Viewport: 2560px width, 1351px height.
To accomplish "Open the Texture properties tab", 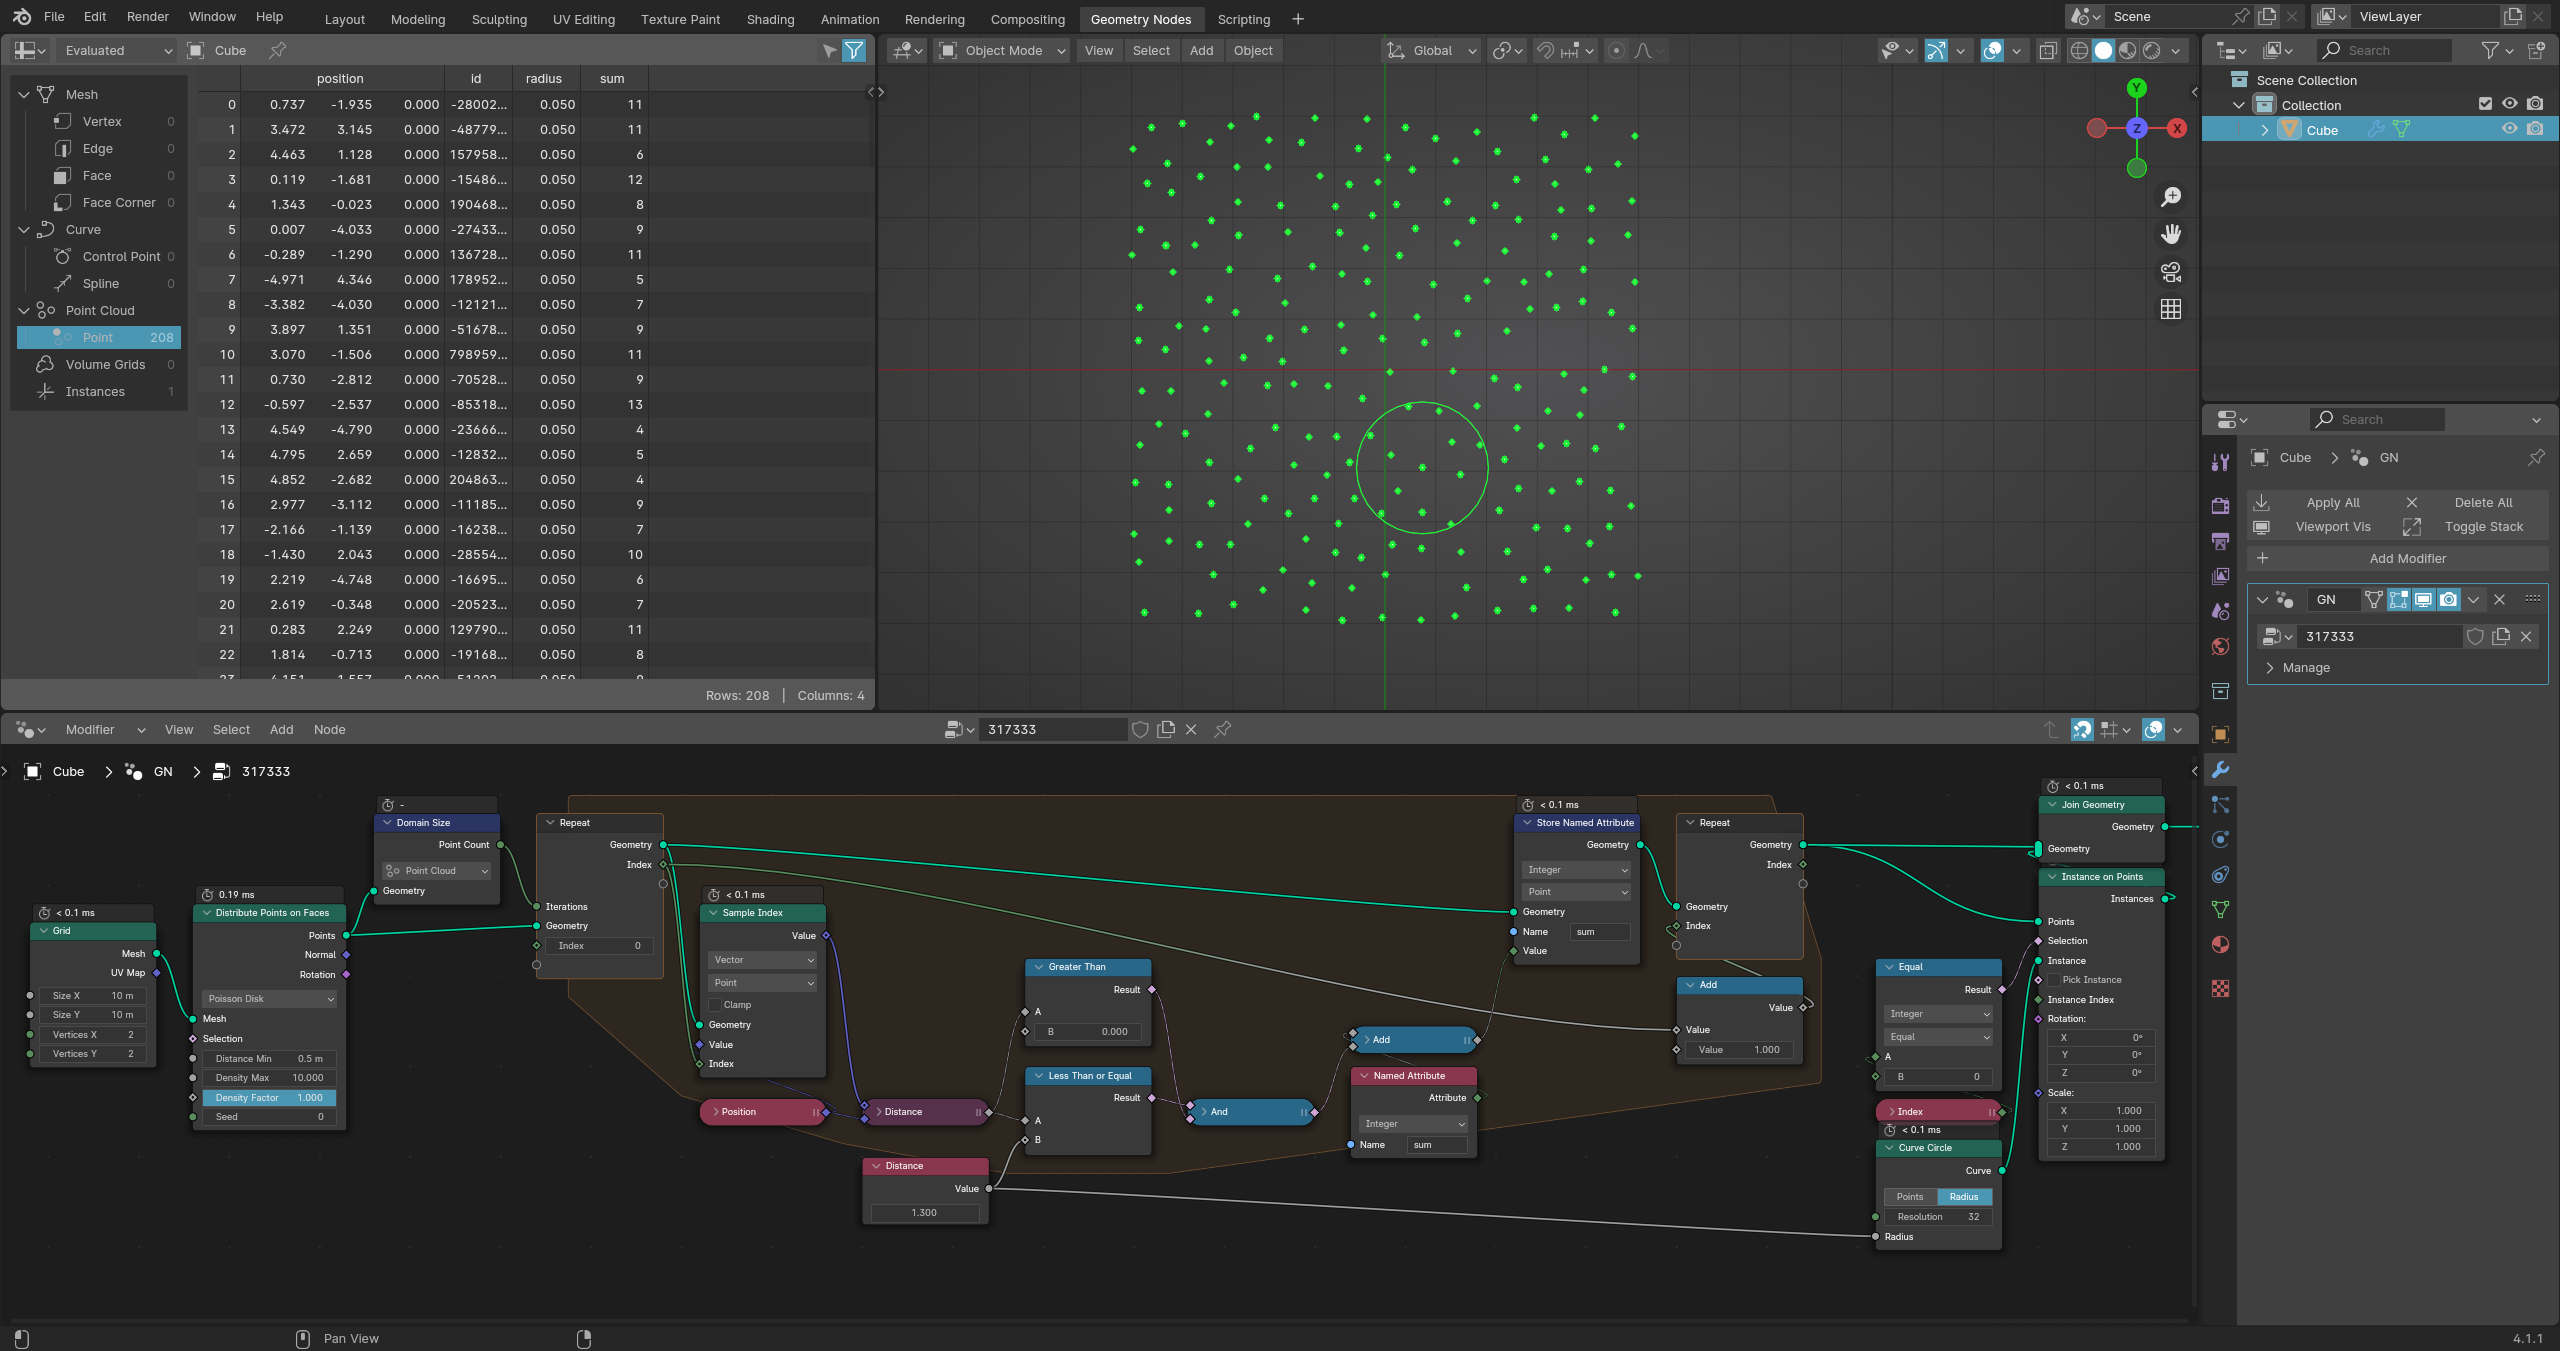I will pyautogui.click(x=2220, y=988).
